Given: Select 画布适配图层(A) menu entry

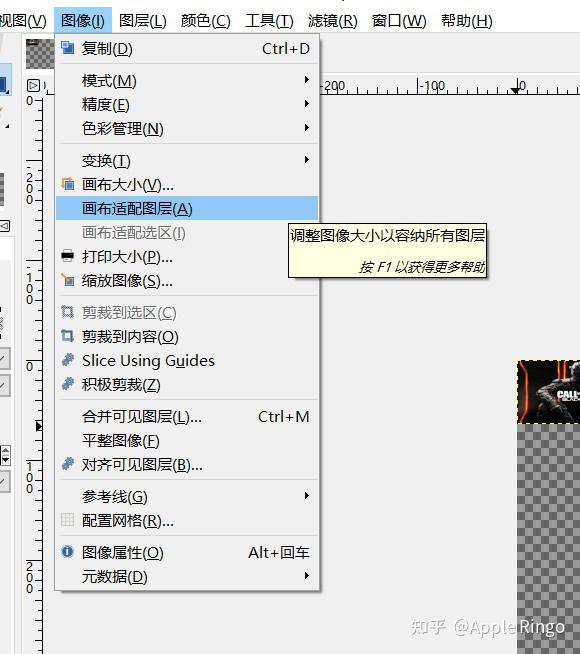Looking at the screenshot, I should (x=187, y=208).
